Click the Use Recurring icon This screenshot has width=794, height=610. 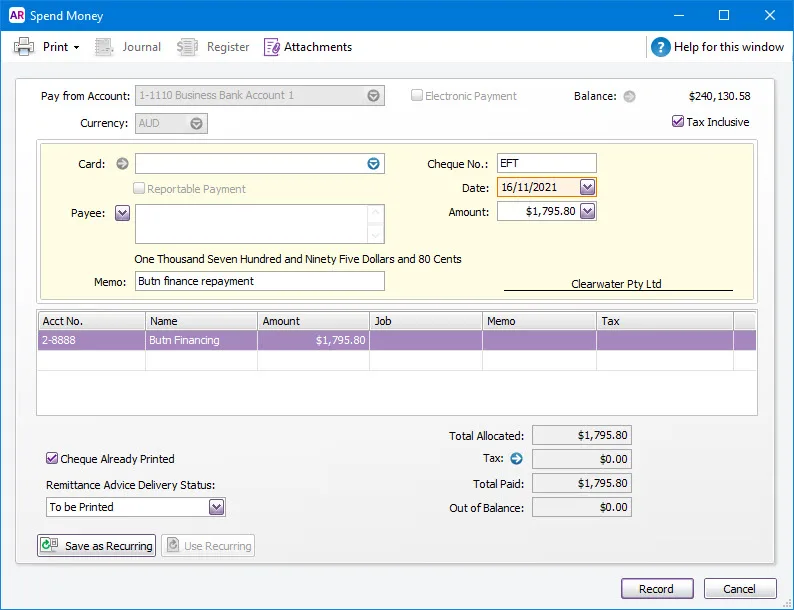pyautogui.click(x=173, y=545)
